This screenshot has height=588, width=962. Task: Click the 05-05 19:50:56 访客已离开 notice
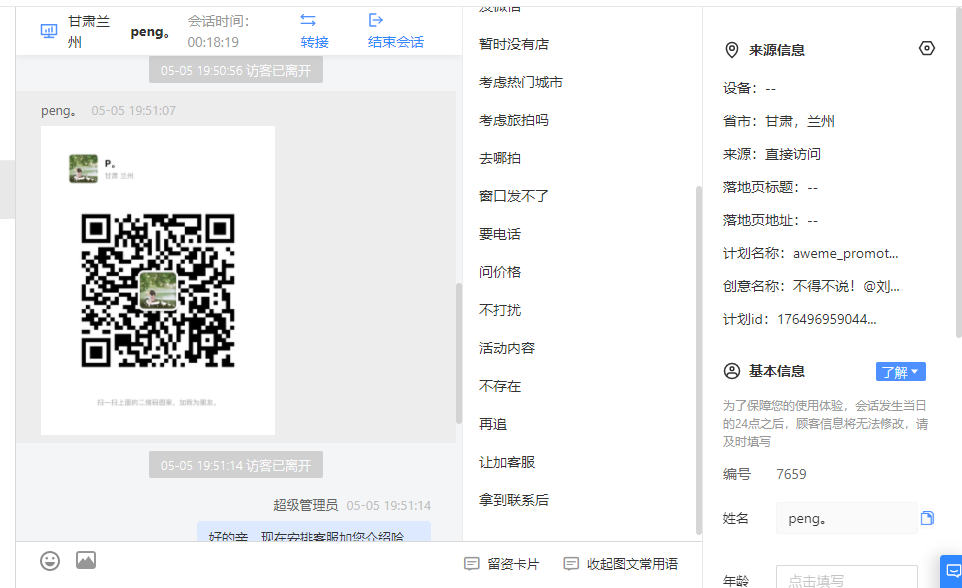point(236,71)
